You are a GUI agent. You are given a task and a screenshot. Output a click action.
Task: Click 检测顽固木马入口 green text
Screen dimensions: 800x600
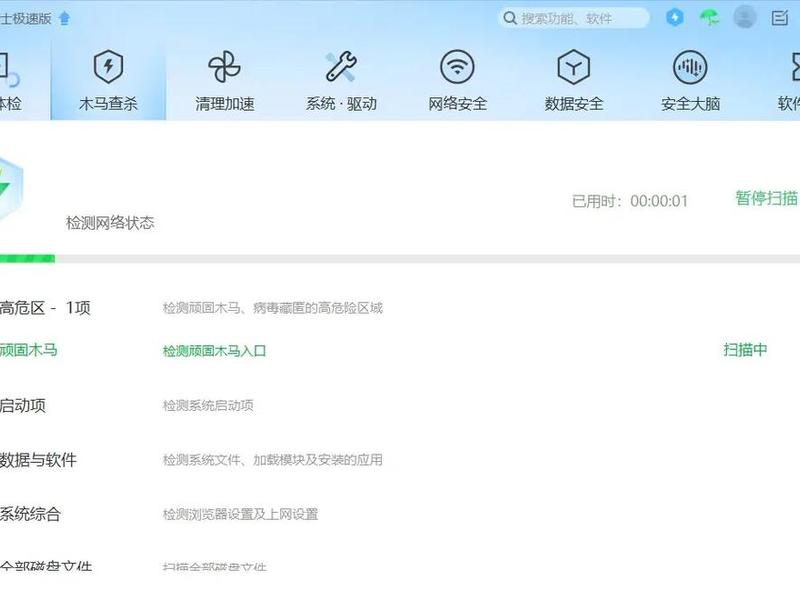click(214, 351)
